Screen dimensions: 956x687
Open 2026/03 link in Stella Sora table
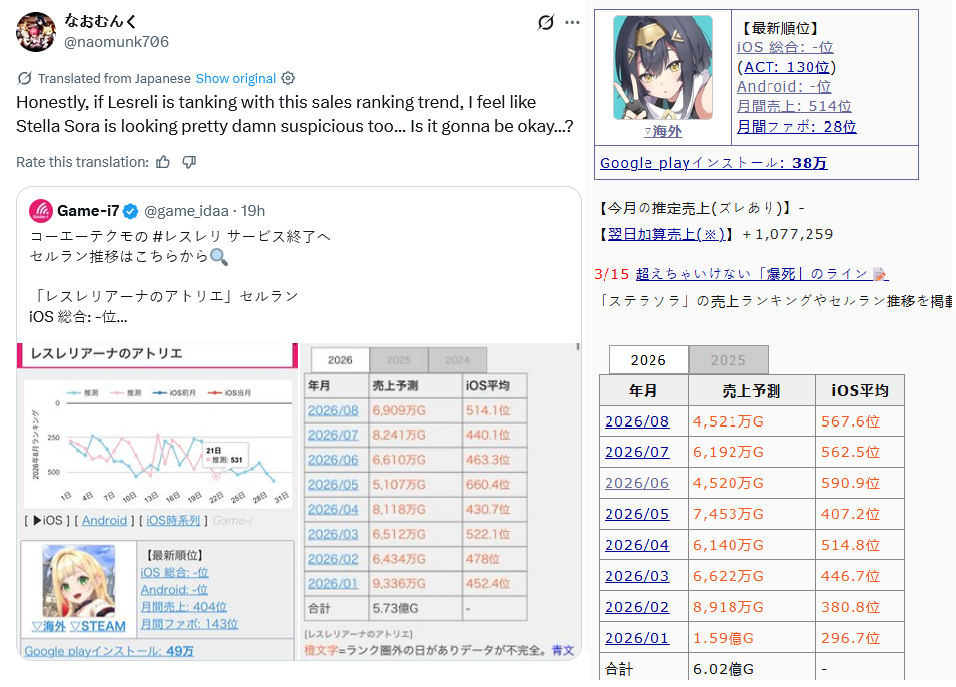tap(637, 576)
